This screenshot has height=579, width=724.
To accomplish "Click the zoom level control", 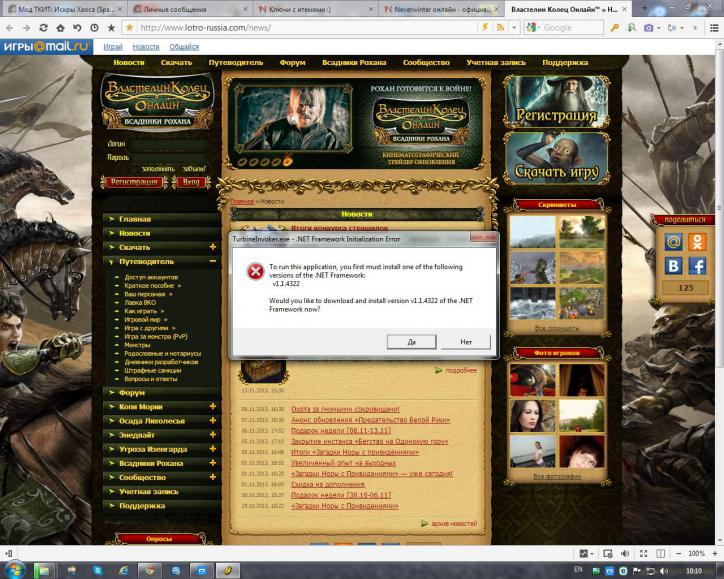I will pos(696,553).
